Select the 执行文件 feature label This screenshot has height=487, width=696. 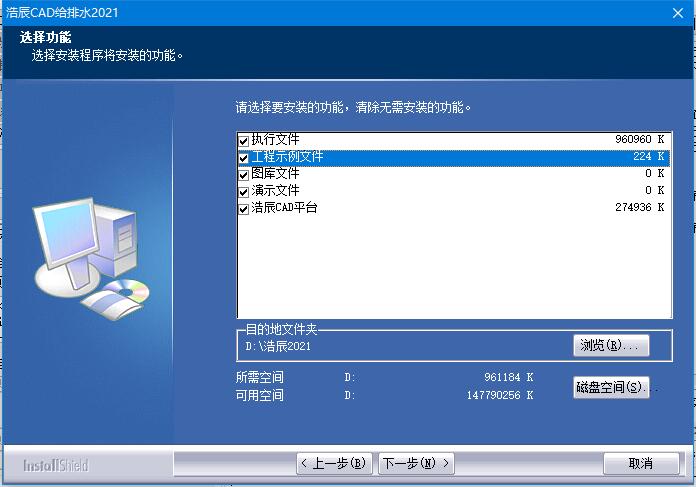275,139
